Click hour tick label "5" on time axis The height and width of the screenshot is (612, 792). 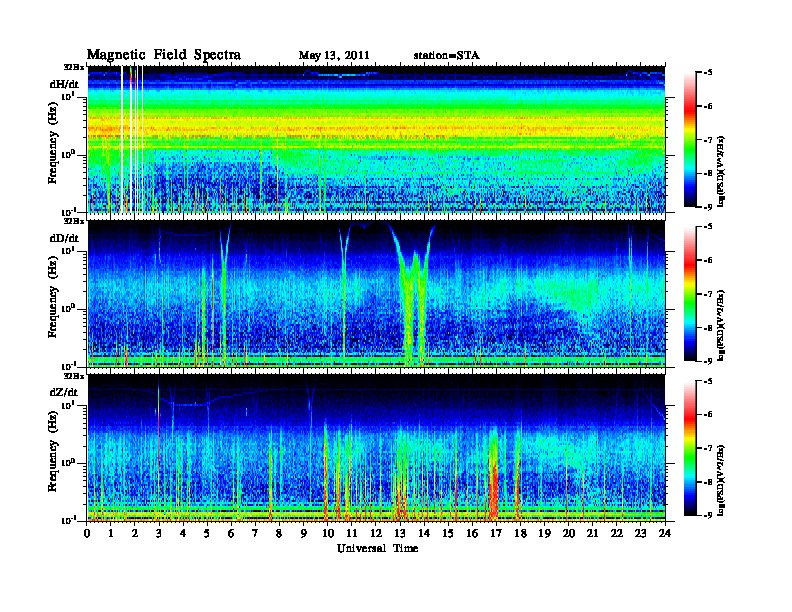click(x=207, y=533)
